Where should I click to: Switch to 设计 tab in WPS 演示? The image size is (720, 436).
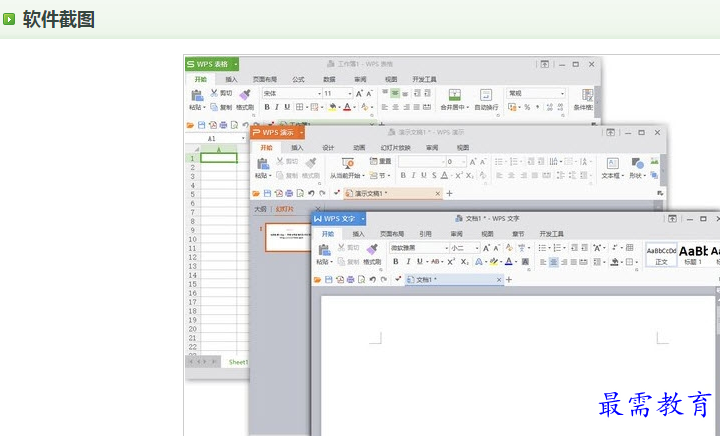point(328,148)
